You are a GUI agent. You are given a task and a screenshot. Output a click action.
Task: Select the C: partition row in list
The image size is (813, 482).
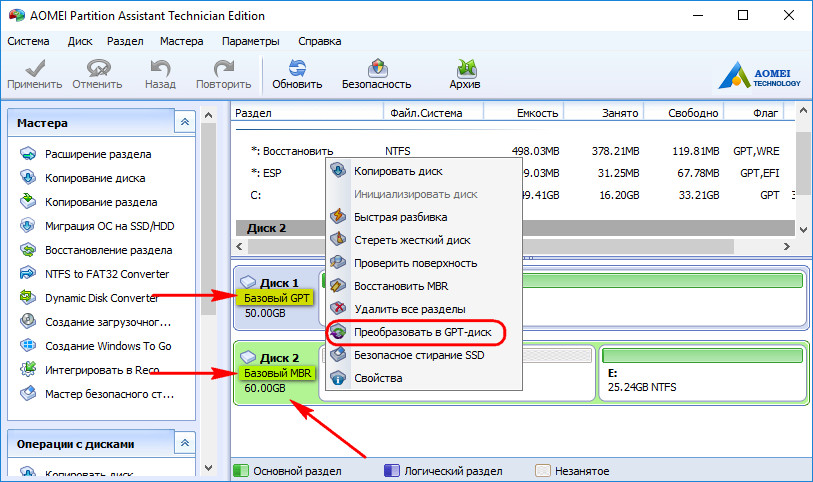pos(256,195)
